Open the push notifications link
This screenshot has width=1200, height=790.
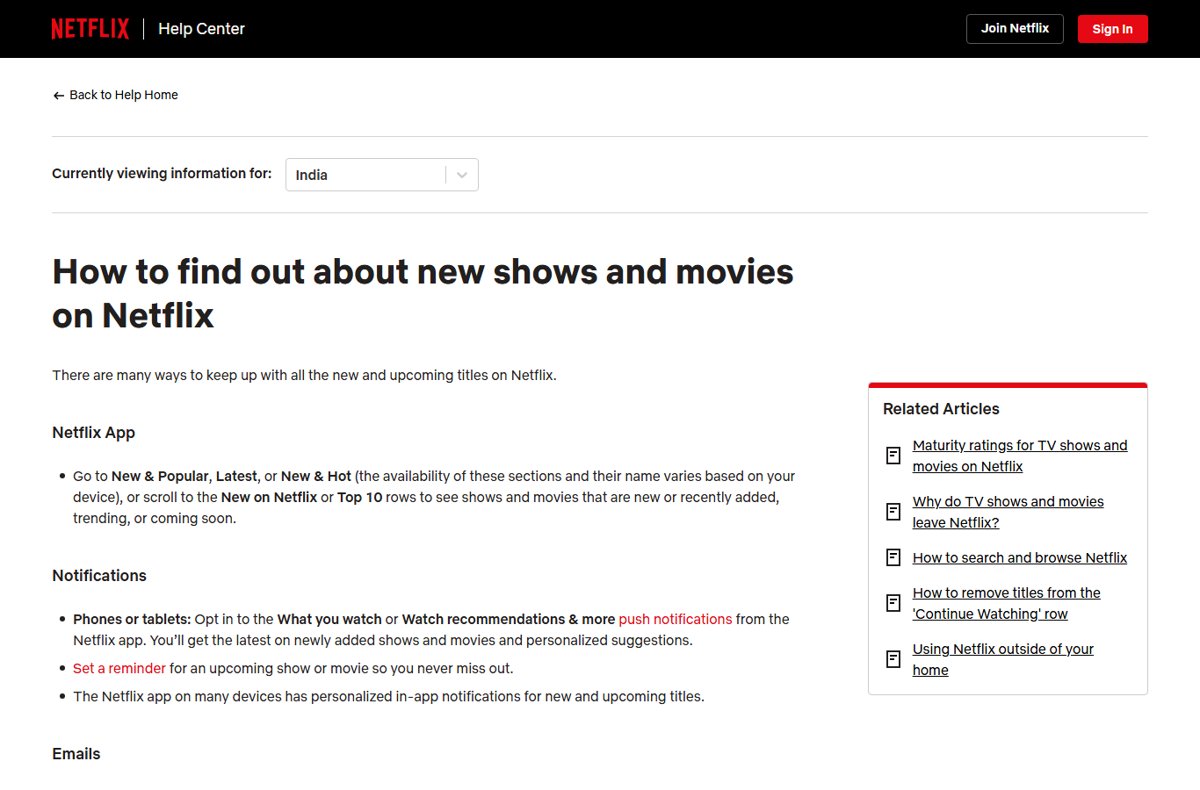pyautogui.click(x=675, y=619)
